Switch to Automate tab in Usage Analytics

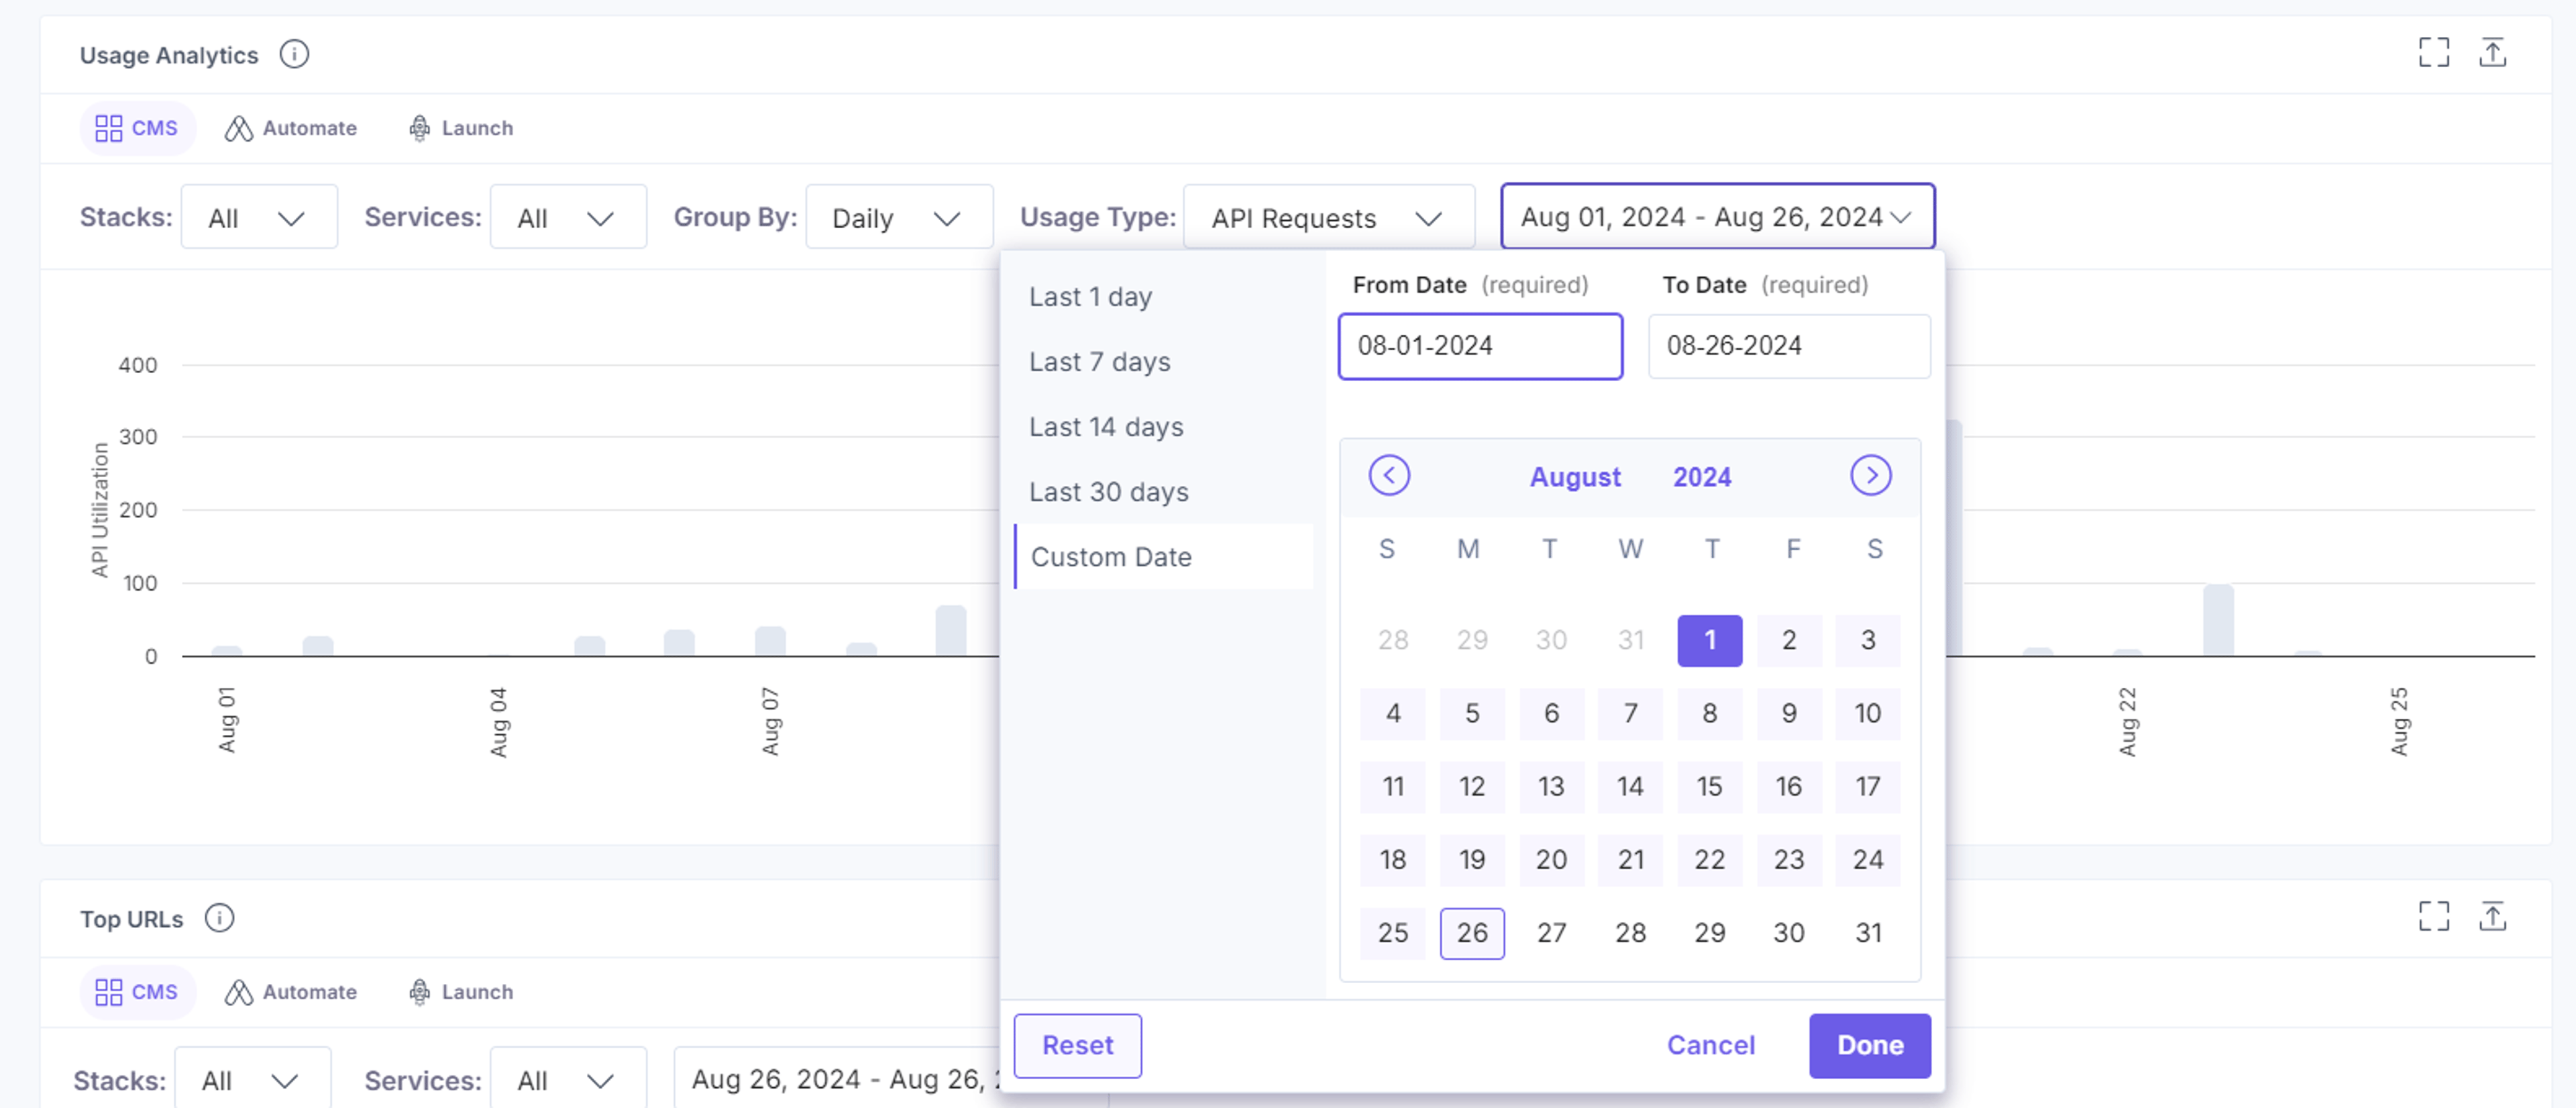pyautogui.click(x=291, y=128)
